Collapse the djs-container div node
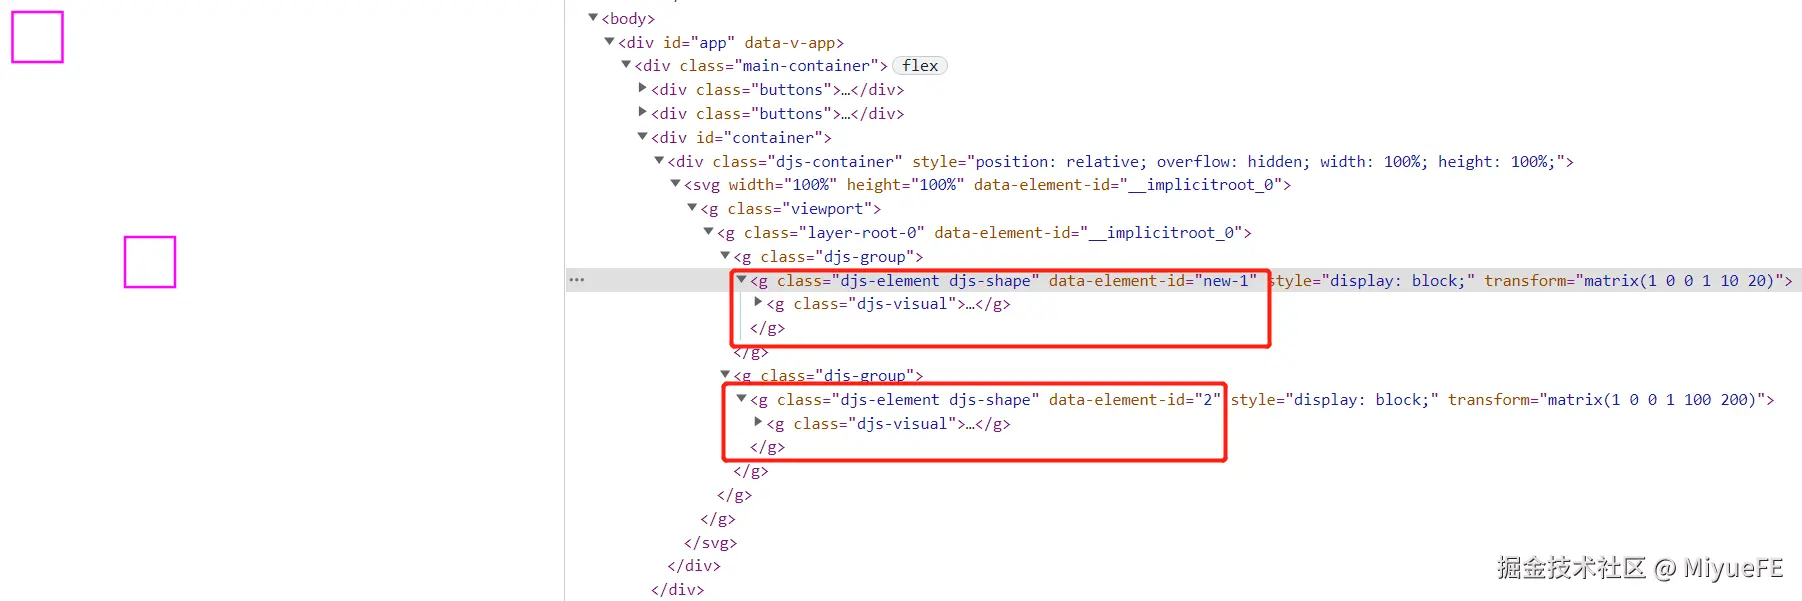The image size is (1802, 601). pyautogui.click(x=659, y=161)
